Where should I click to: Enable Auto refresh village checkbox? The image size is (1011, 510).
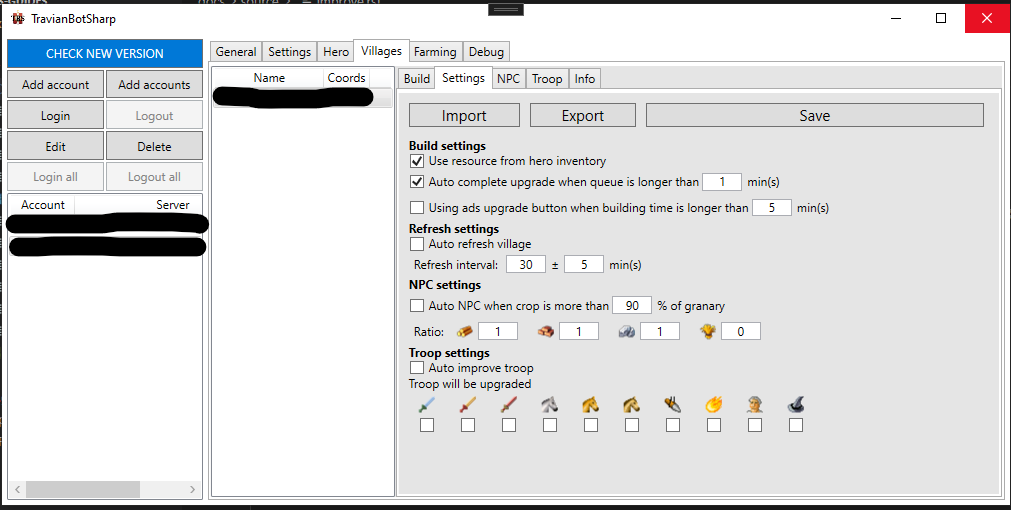click(417, 244)
